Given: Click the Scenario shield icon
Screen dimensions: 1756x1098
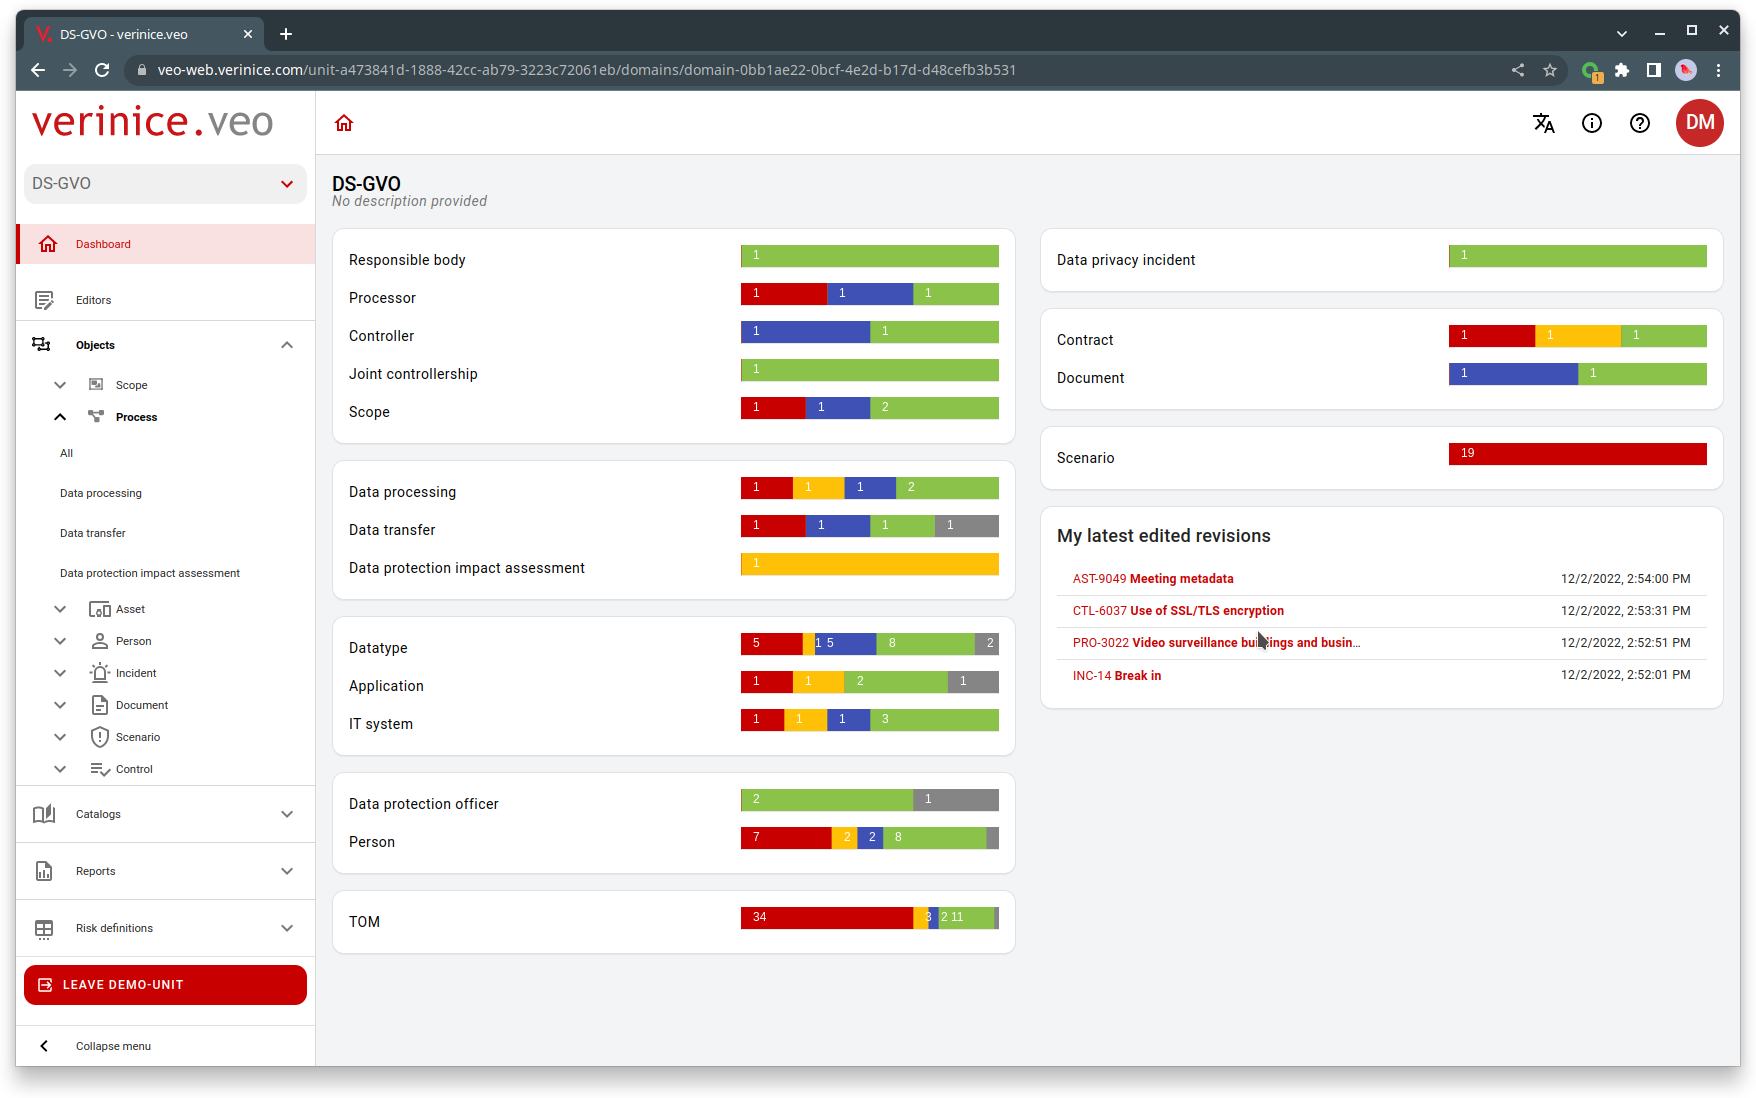Looking at the screenshot, I should point(100,737).
